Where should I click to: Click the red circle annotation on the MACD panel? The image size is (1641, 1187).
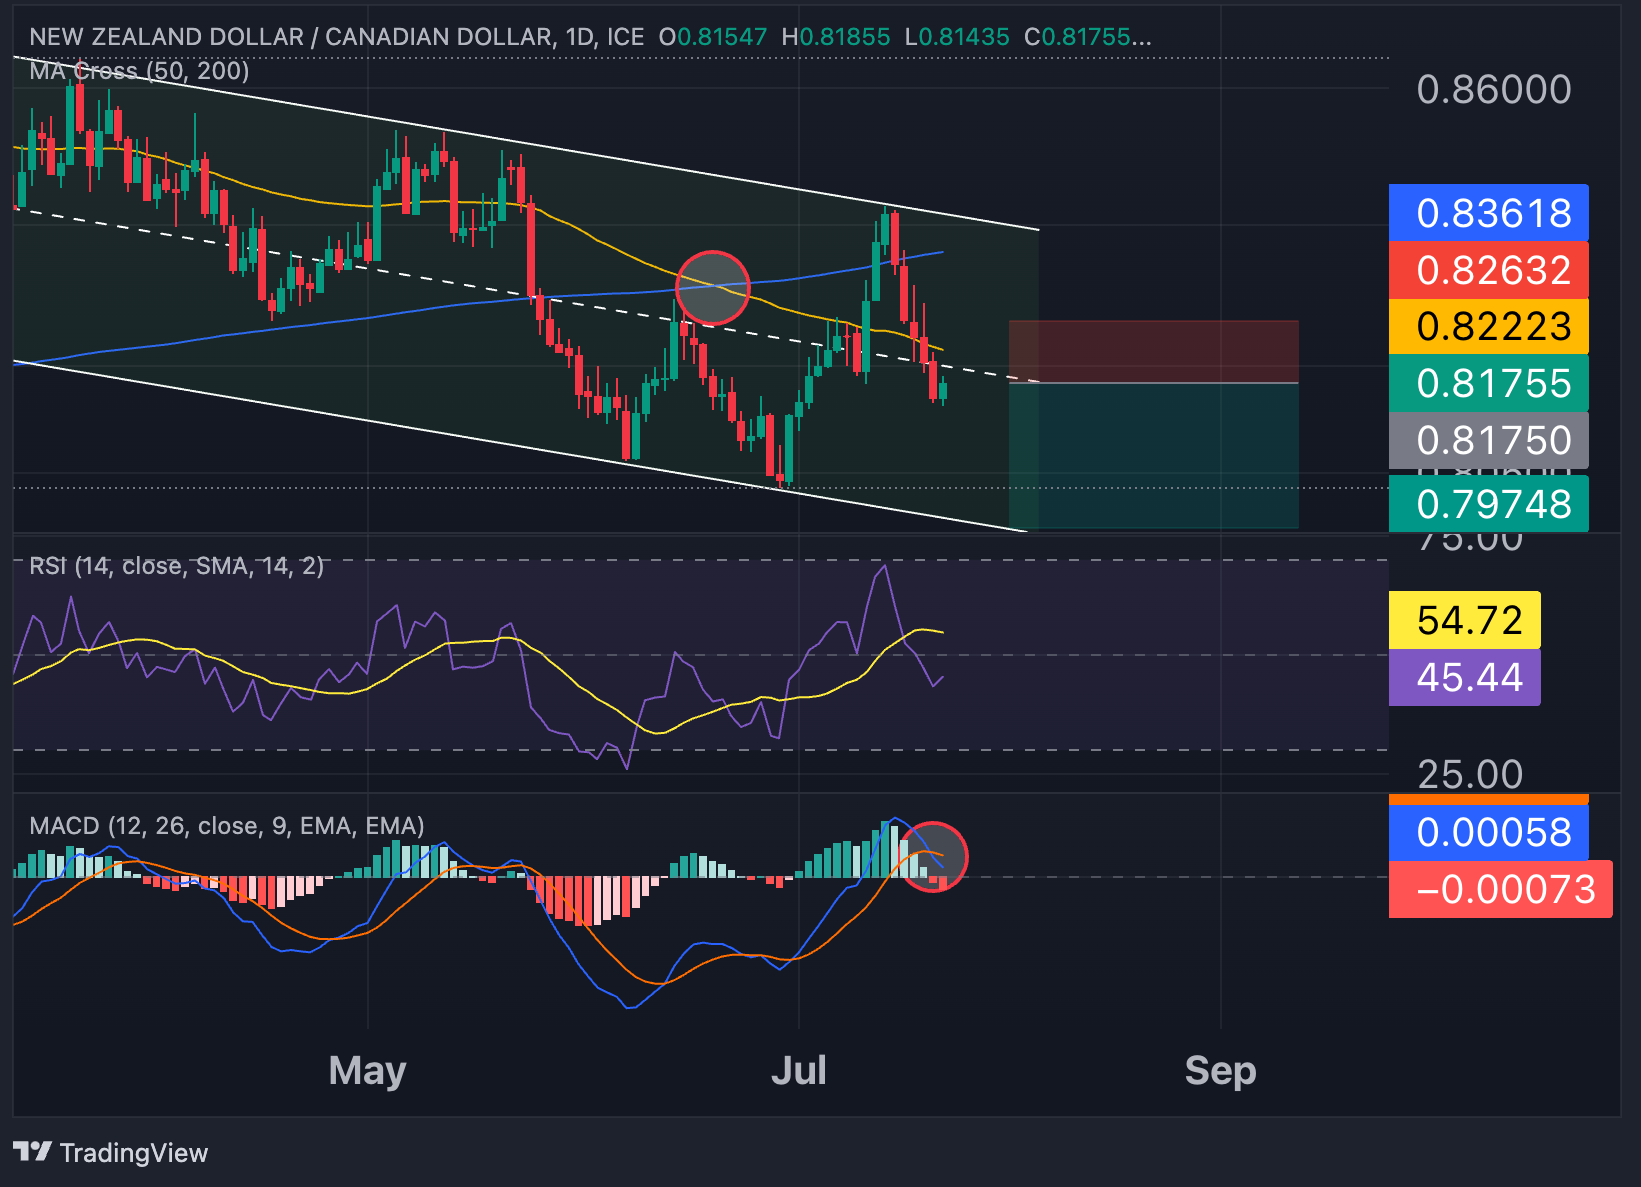[x=934, y=858]
